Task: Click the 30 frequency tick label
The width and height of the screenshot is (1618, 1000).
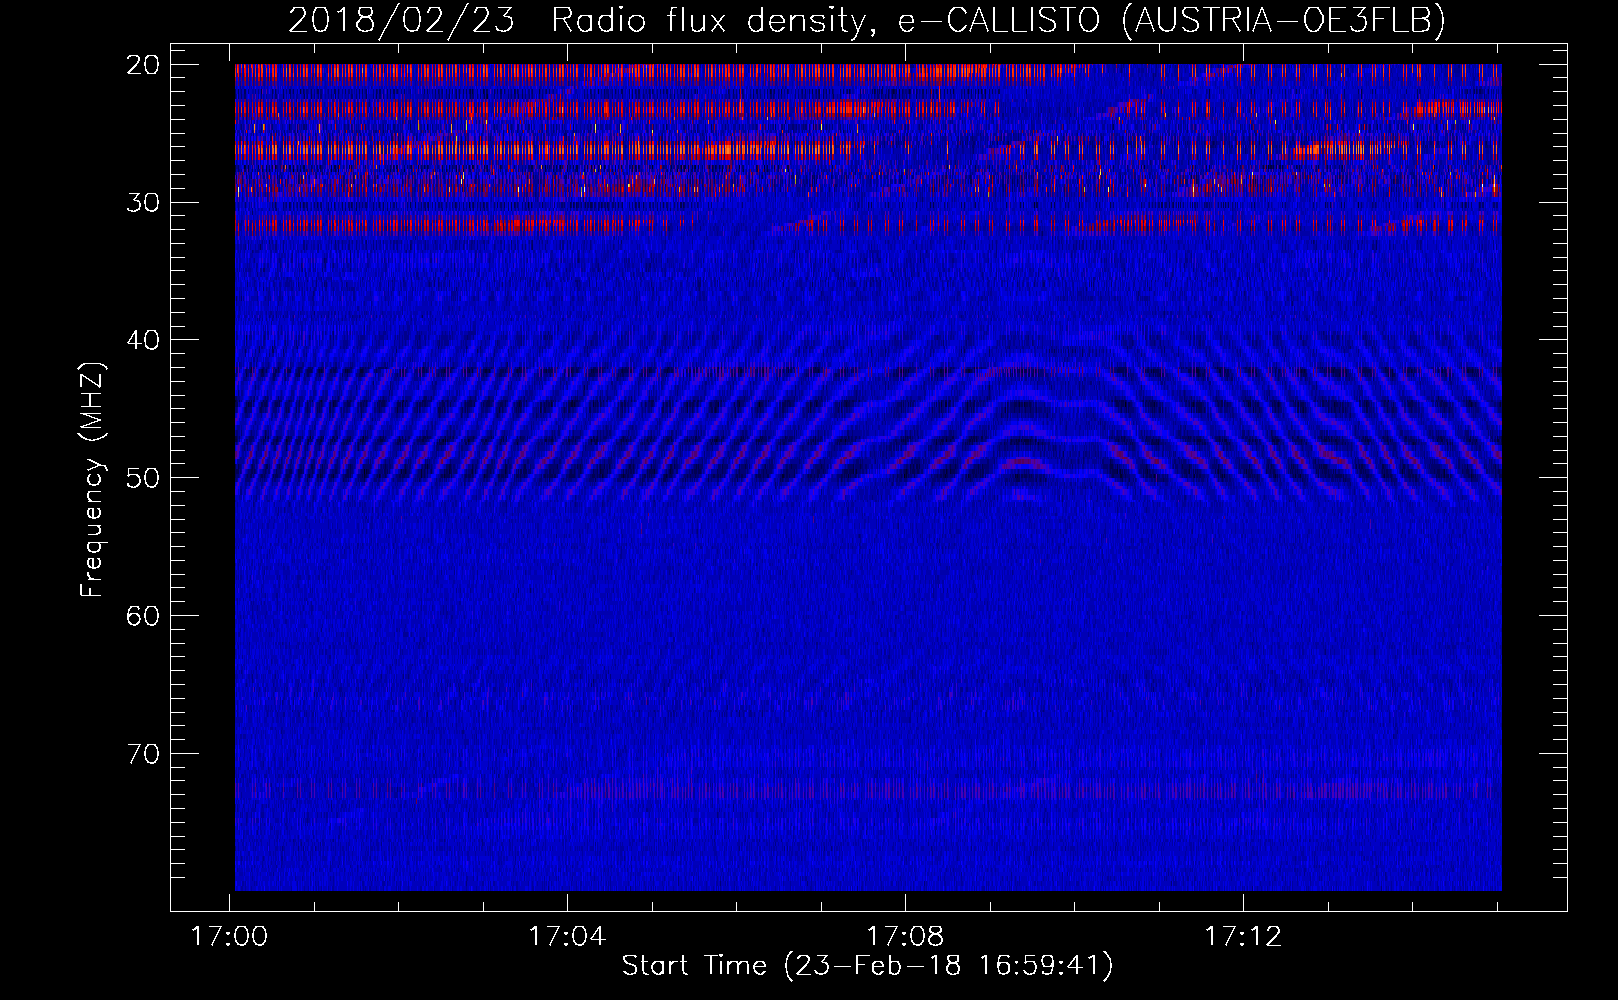Action: [144, 203]
